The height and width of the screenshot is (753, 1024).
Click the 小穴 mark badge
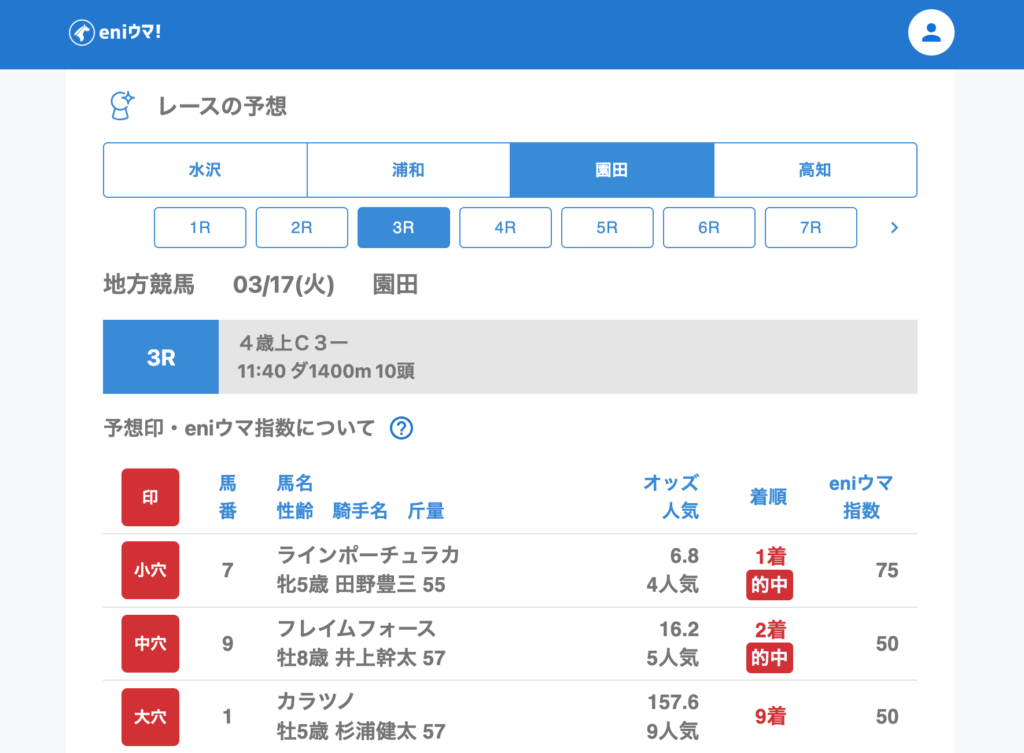coord(150,570)
